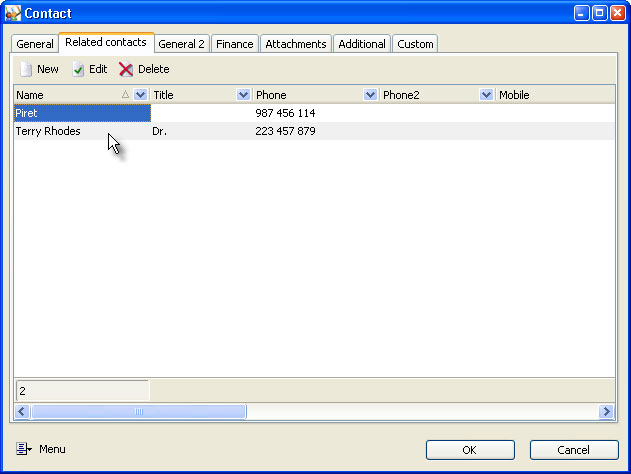The height and width of the screenshot is (474, 631).
Task: Click the New contact icon
Action: [26, 70]
